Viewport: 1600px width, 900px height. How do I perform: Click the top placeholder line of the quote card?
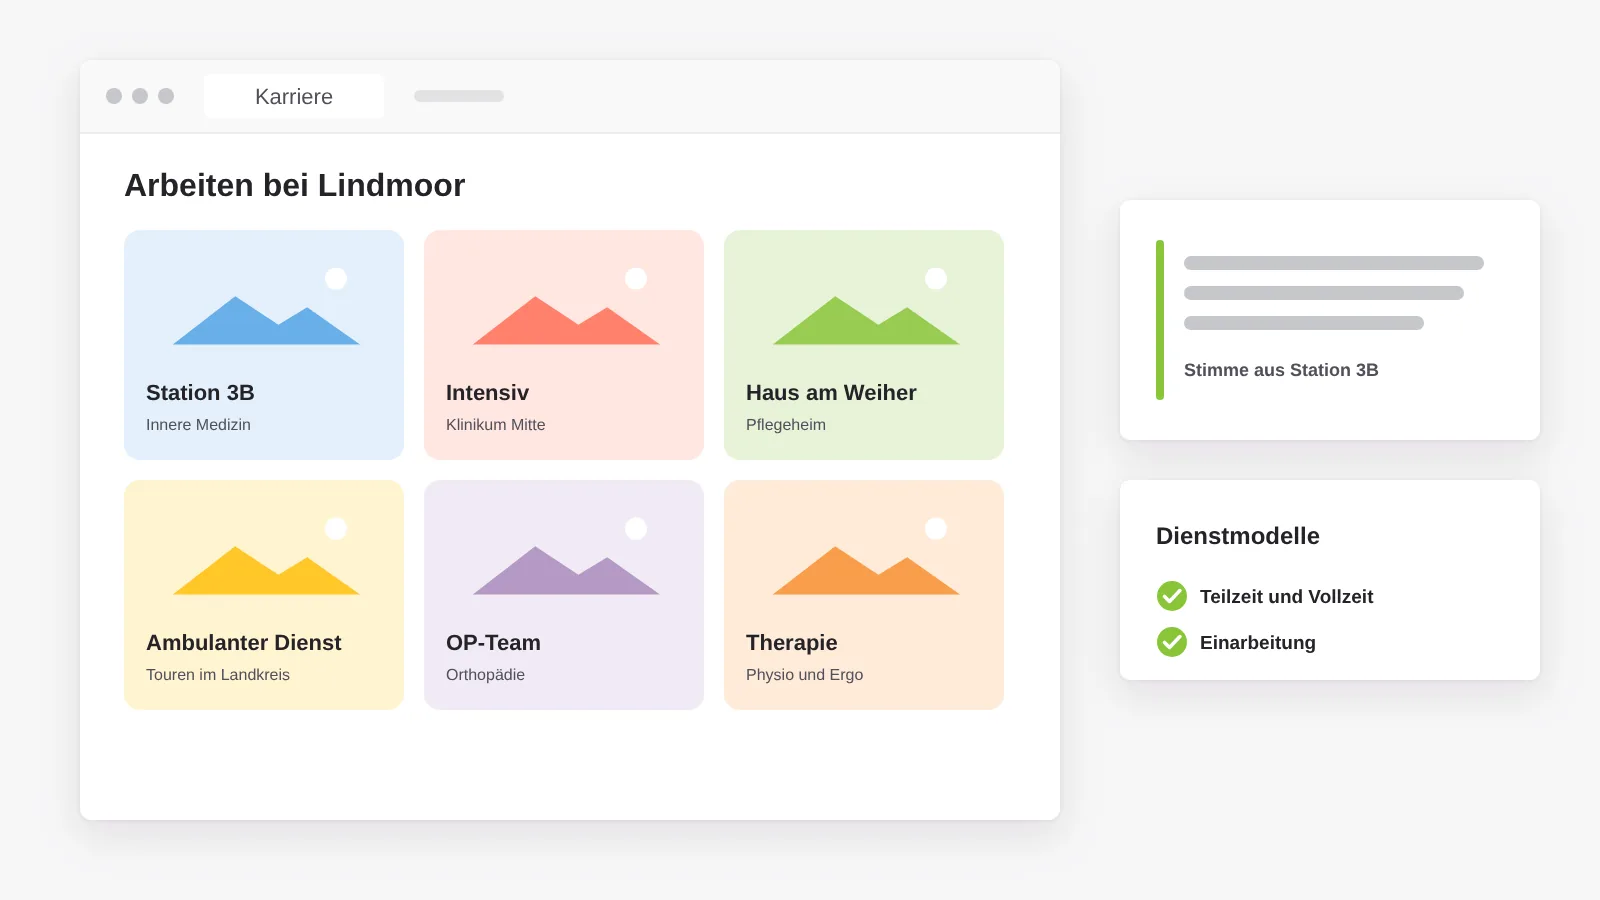point(1334,263)
